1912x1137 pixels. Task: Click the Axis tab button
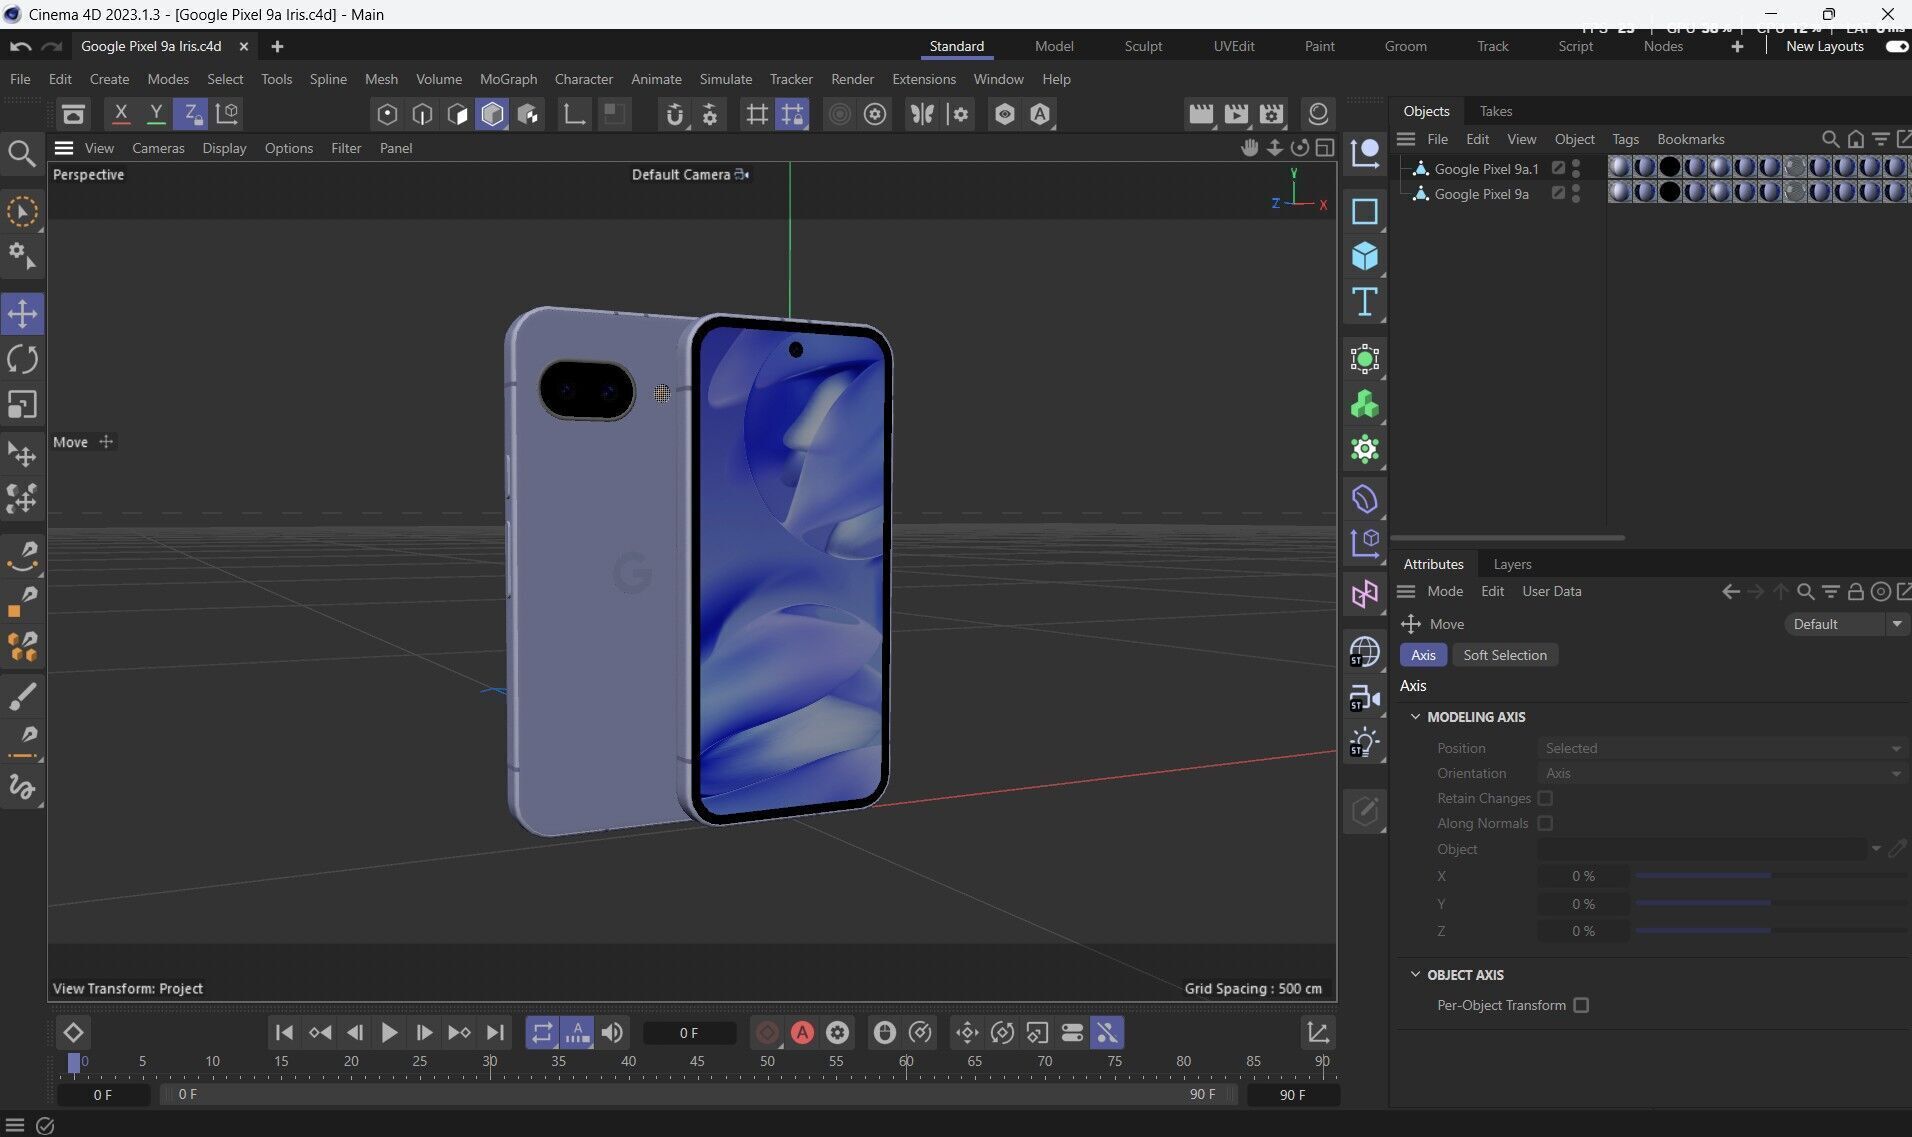point(1423,655)
